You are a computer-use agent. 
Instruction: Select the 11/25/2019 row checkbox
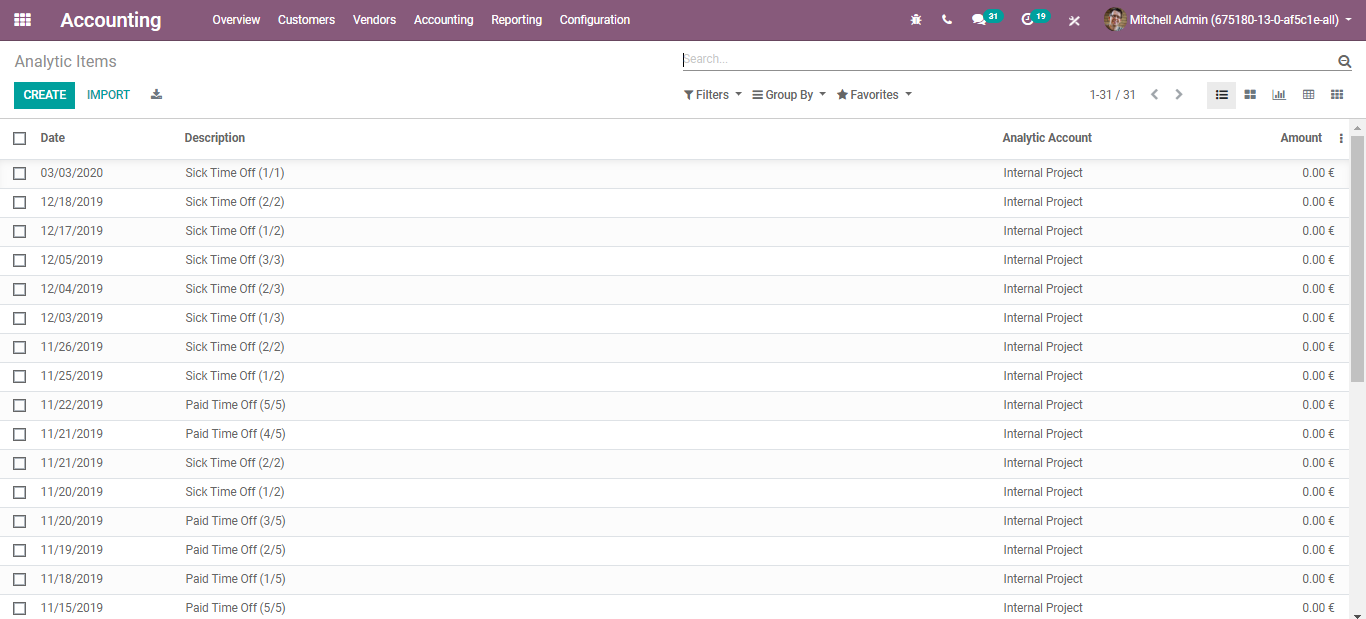coord(20,376)
